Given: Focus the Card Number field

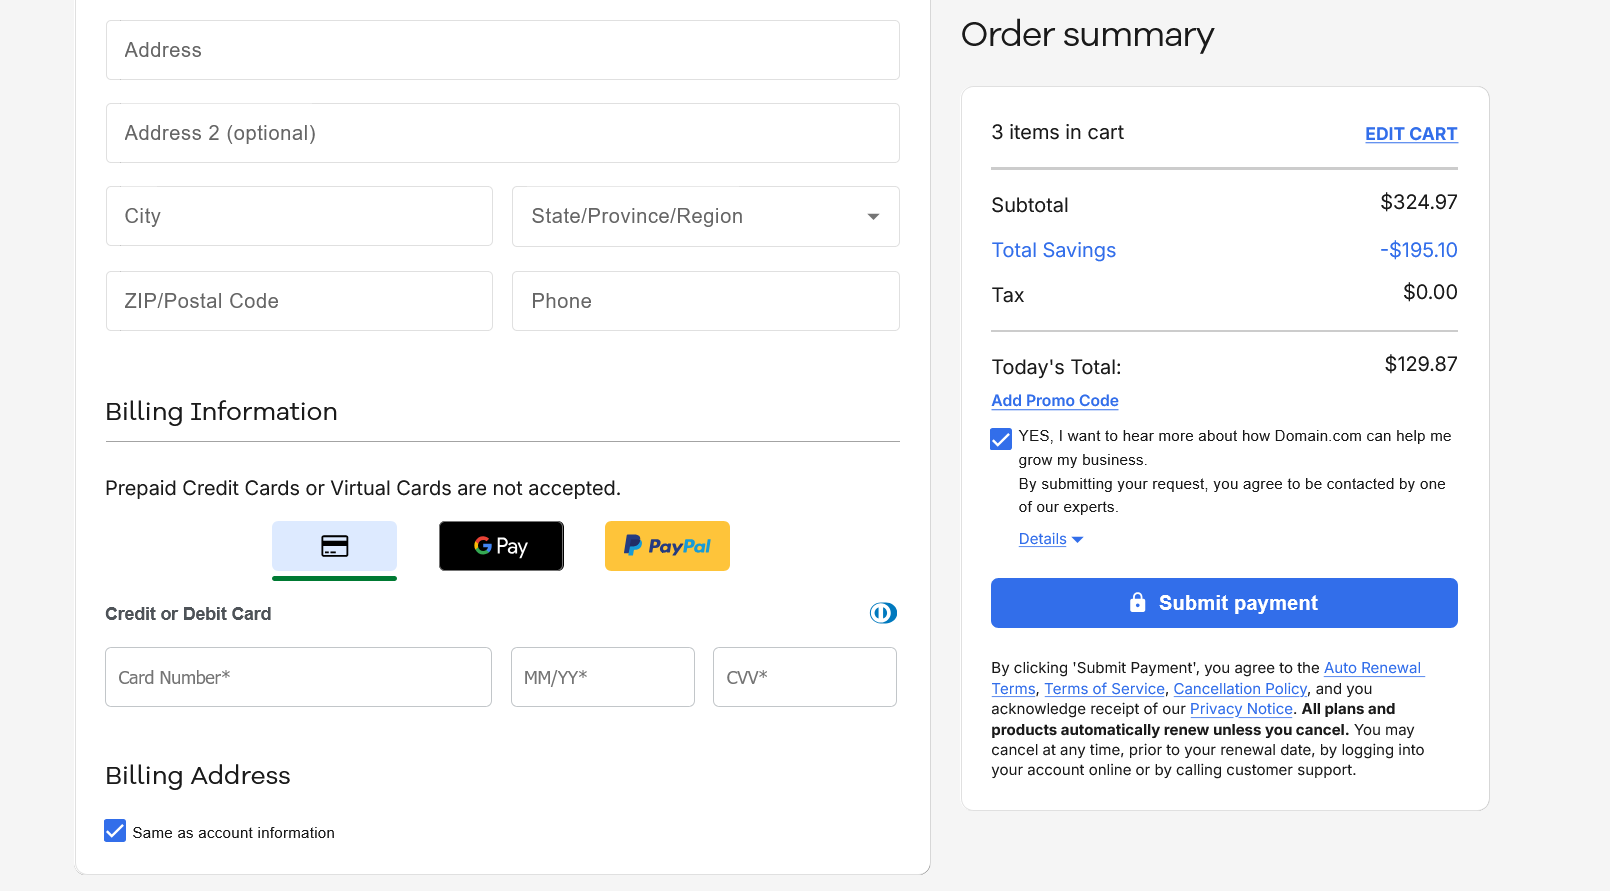Looking at the screenshot, I should pyautogui.click(x=298, y=677).
